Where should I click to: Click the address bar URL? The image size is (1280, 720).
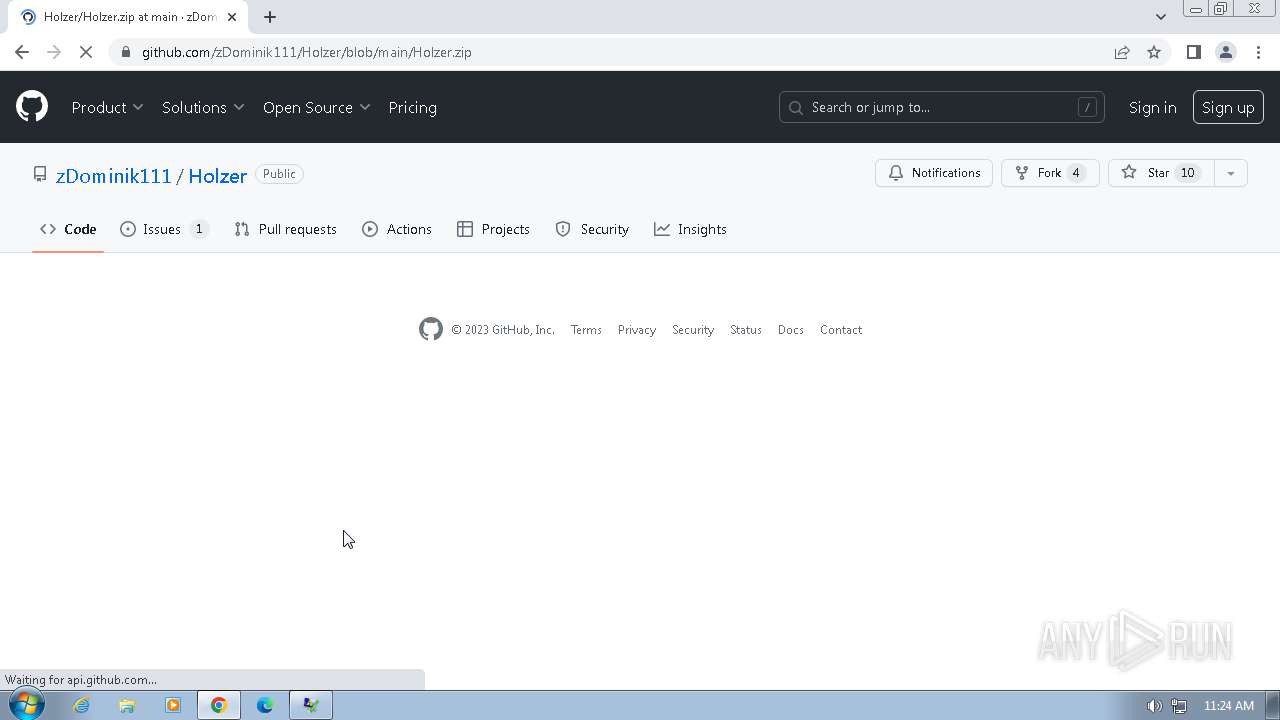point(307,52)
